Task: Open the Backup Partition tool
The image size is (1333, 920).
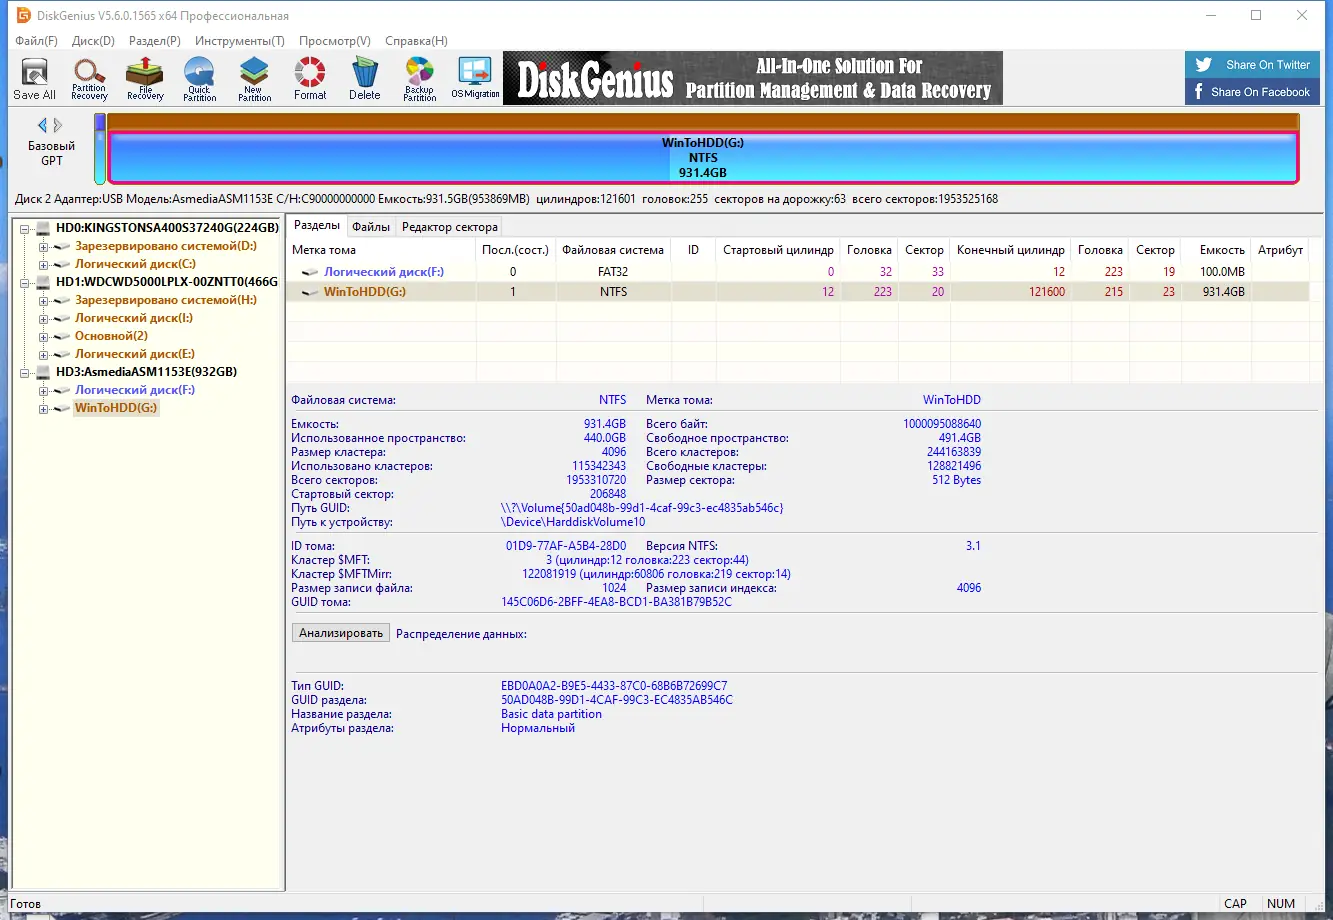Action: tap(420, 79)
